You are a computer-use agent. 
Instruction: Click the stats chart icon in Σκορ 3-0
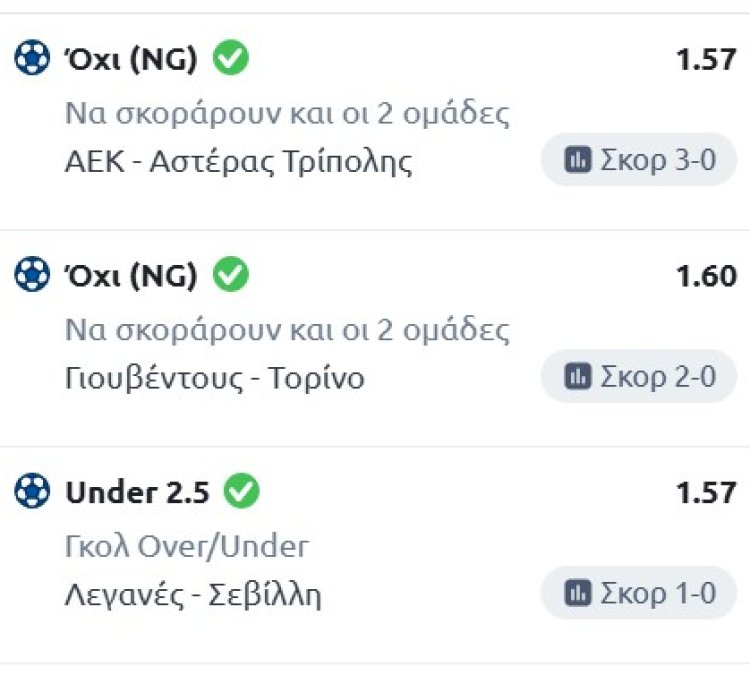coord(577,160)
